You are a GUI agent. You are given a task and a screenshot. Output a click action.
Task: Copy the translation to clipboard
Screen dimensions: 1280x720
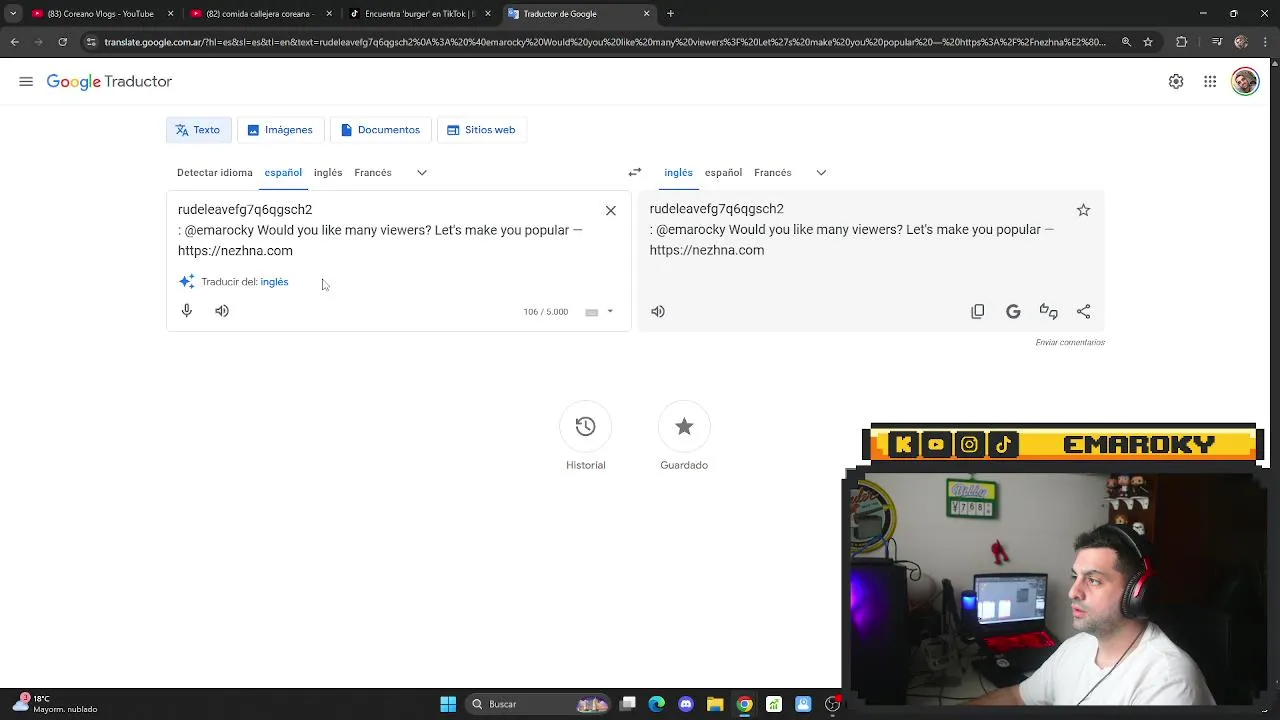tap(978, 311)
